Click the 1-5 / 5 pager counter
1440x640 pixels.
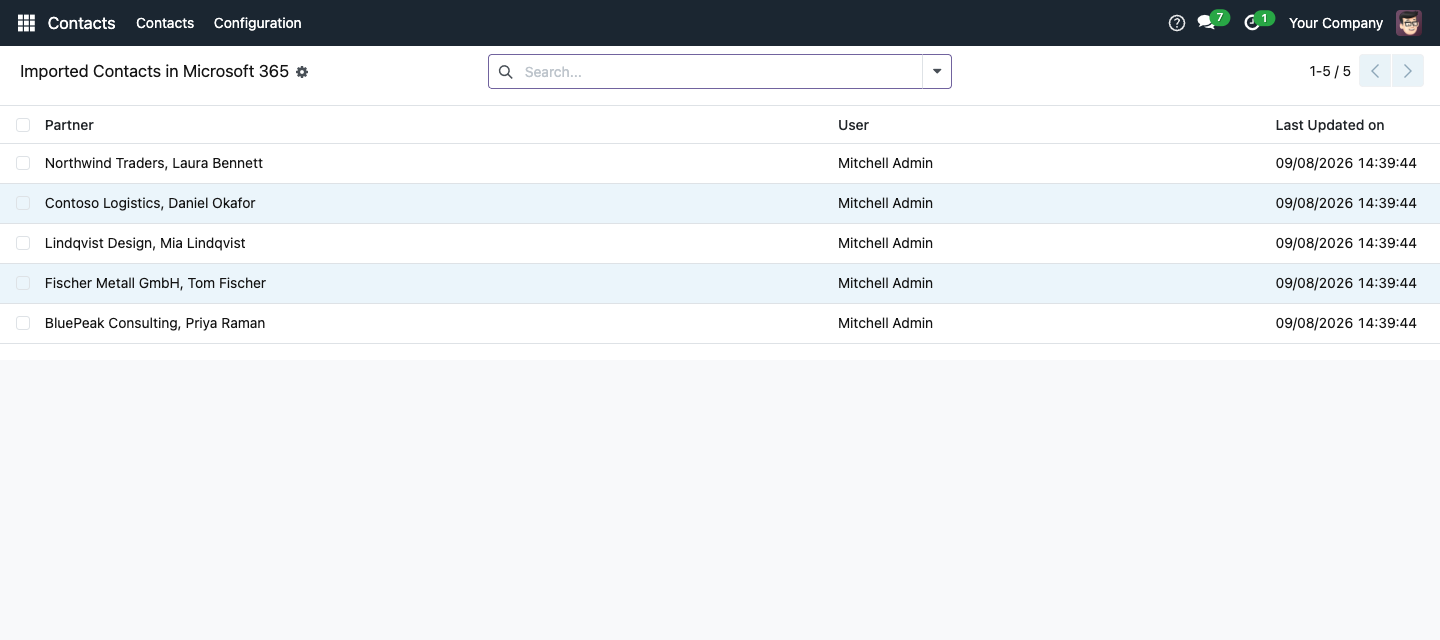click(x=1330, y=71)
